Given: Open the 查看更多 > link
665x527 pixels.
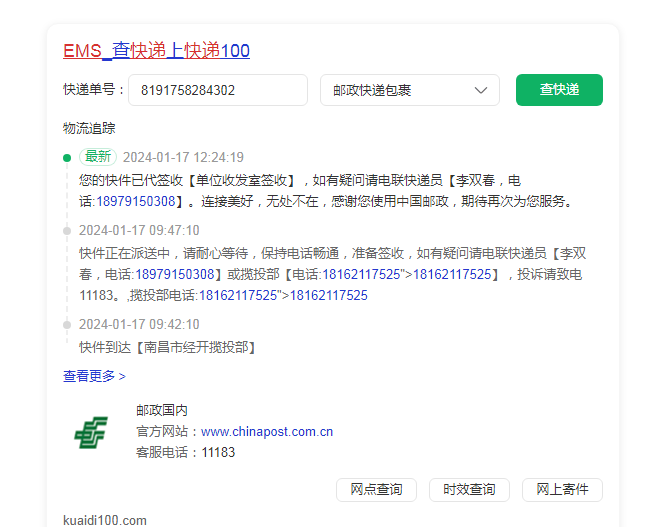Looking at the screenshot, I should click(x=94, y=376).
